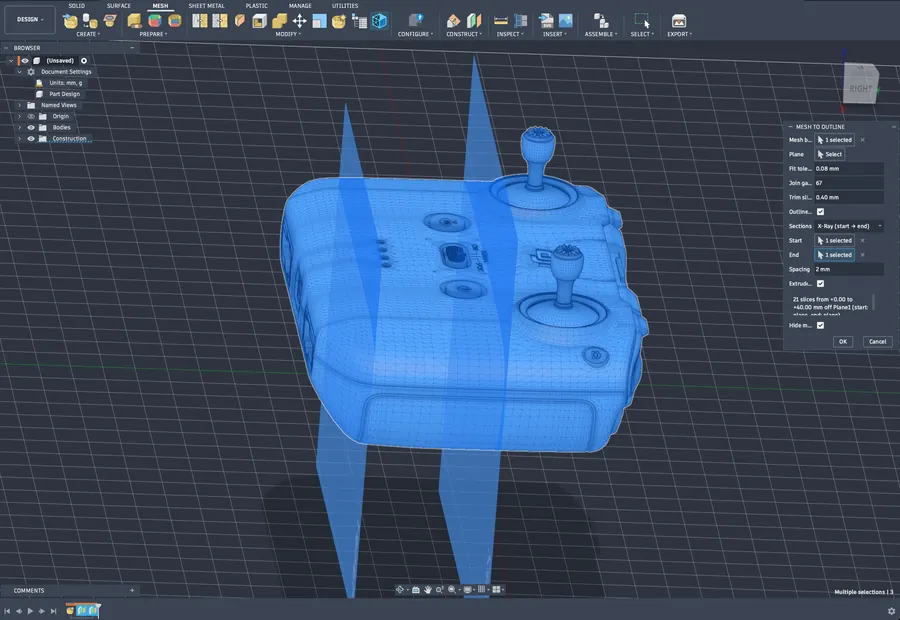
Task: Switch to the UTILITIES tab
Action: 344,6
